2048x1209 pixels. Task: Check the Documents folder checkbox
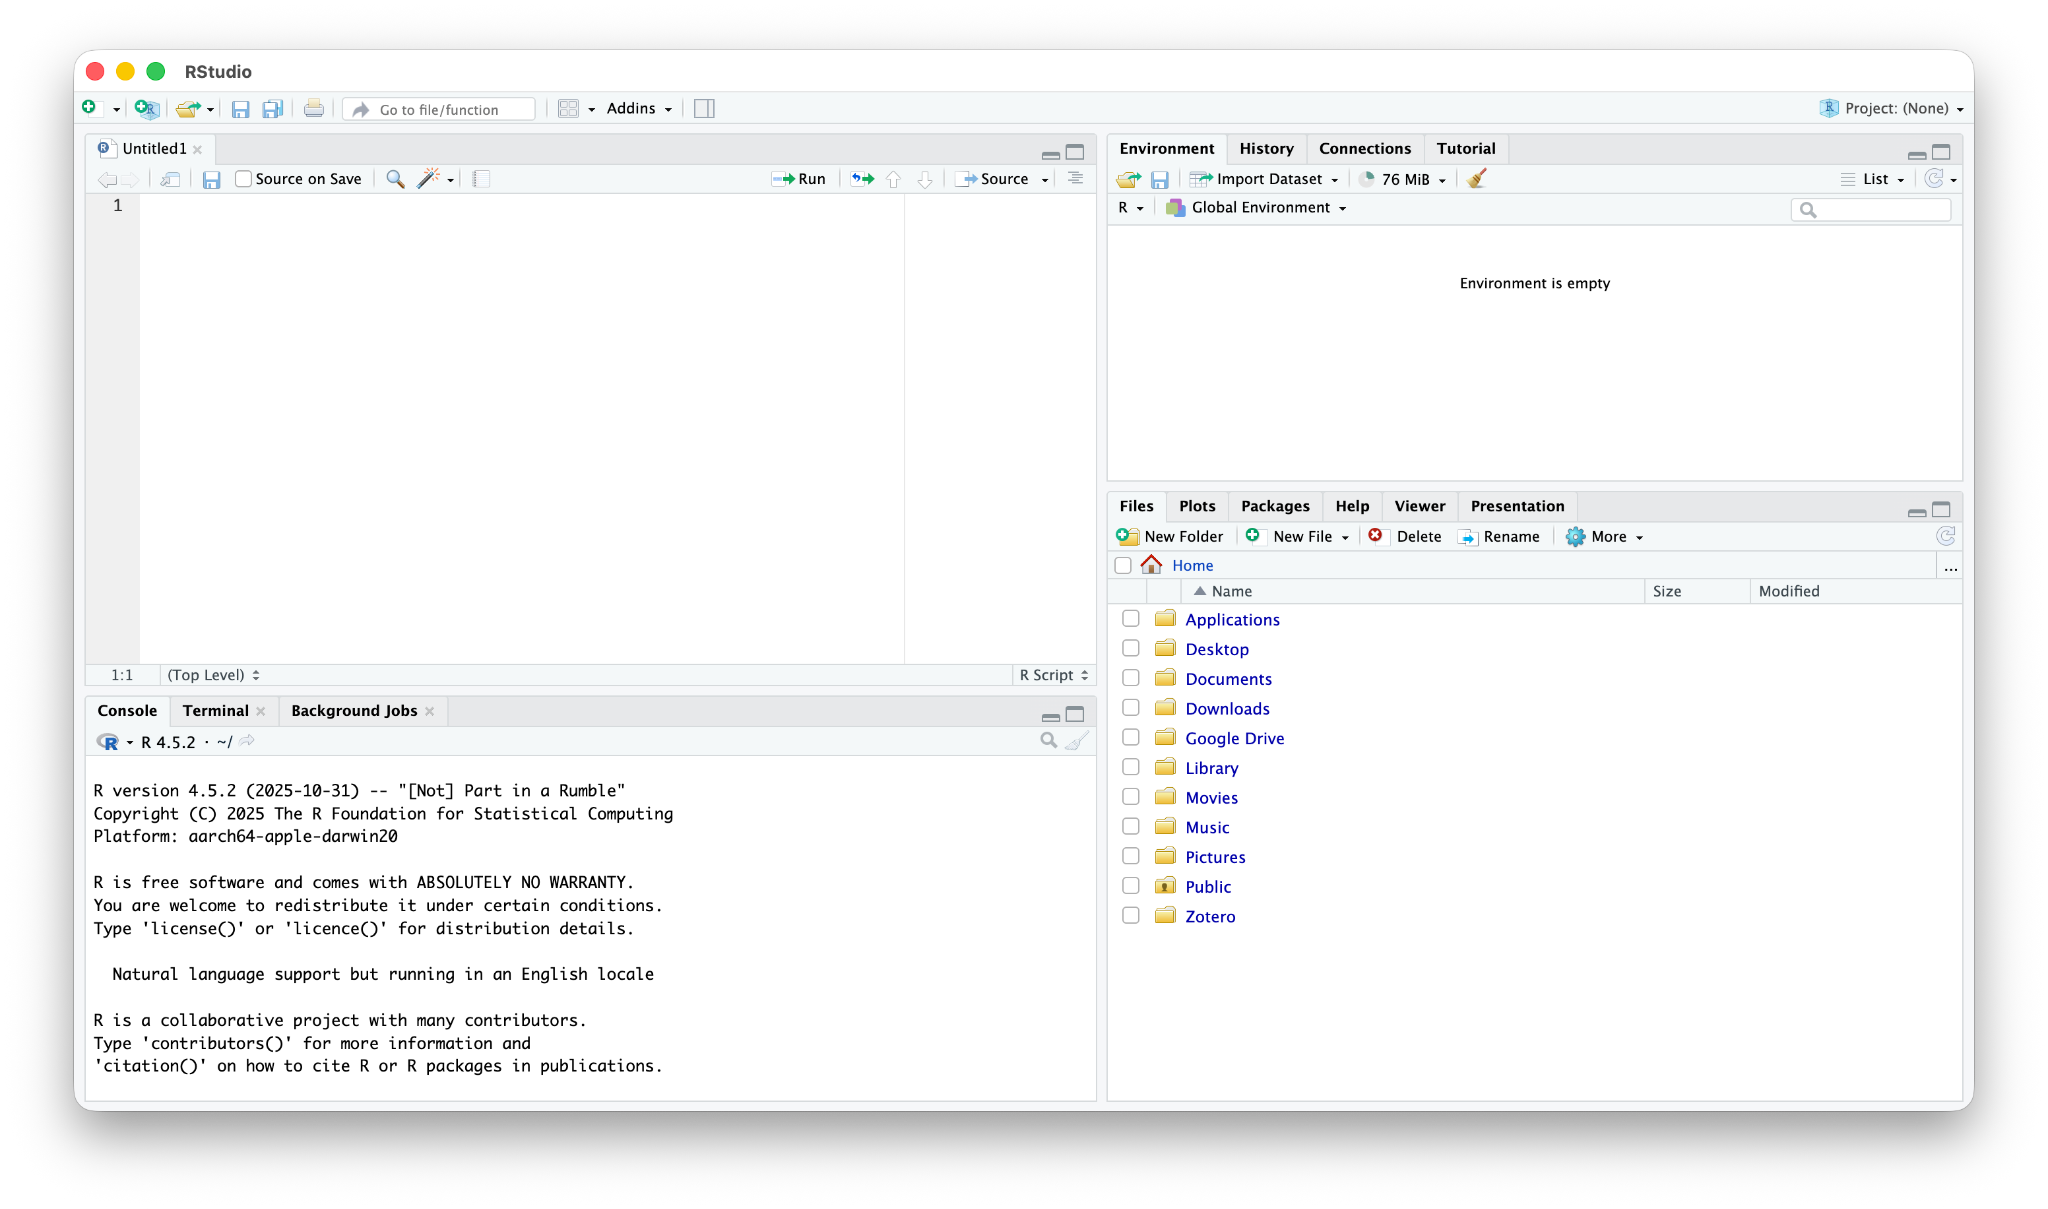click(1131, 678)
